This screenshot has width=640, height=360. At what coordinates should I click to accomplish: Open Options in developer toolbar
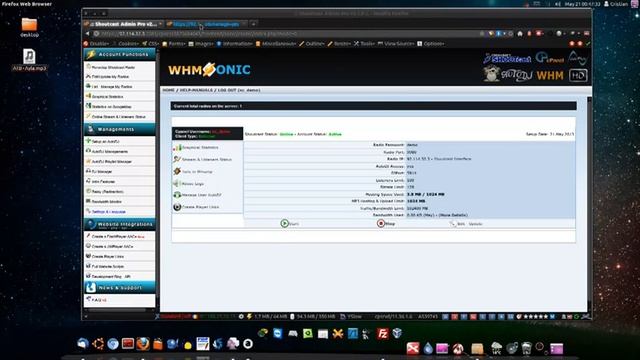(x=431, y=44)
